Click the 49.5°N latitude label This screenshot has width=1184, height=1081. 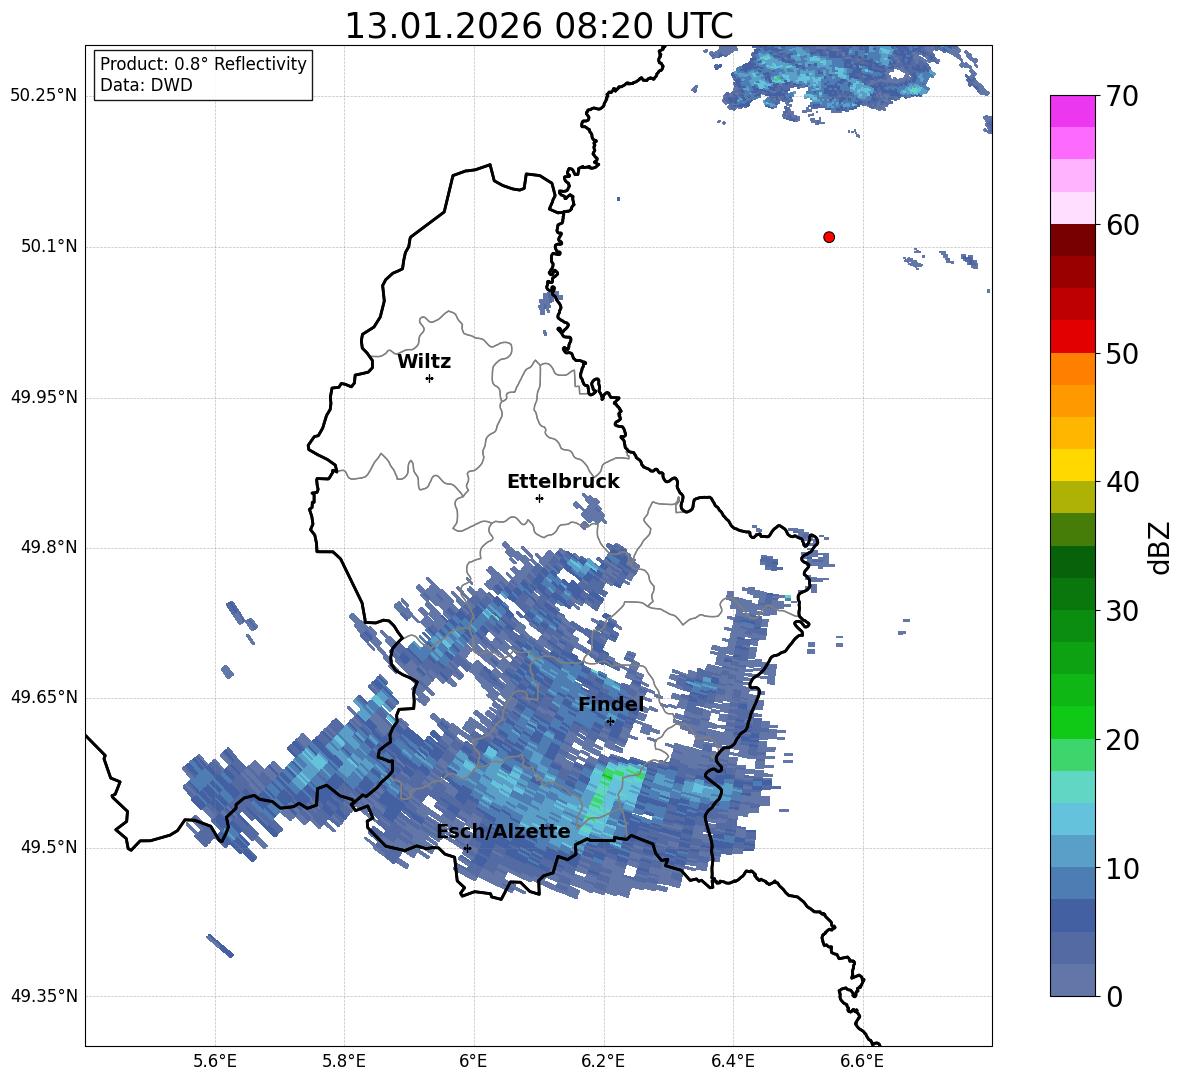click(x=49, y=847)
